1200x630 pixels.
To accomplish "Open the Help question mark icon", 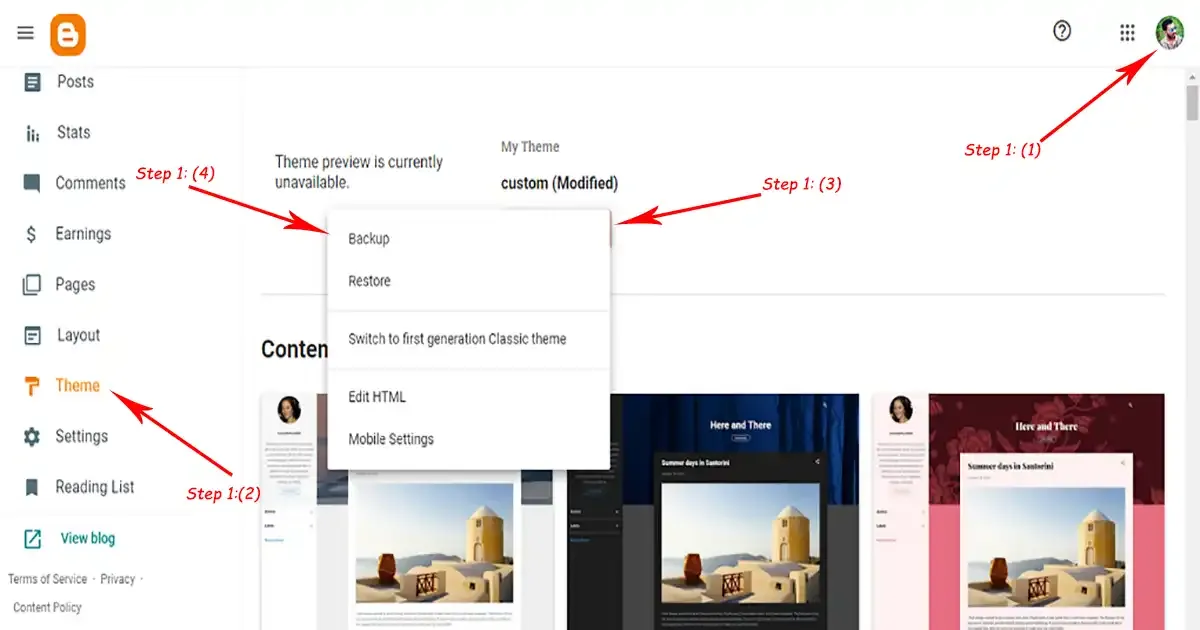I will (1062, 31).
